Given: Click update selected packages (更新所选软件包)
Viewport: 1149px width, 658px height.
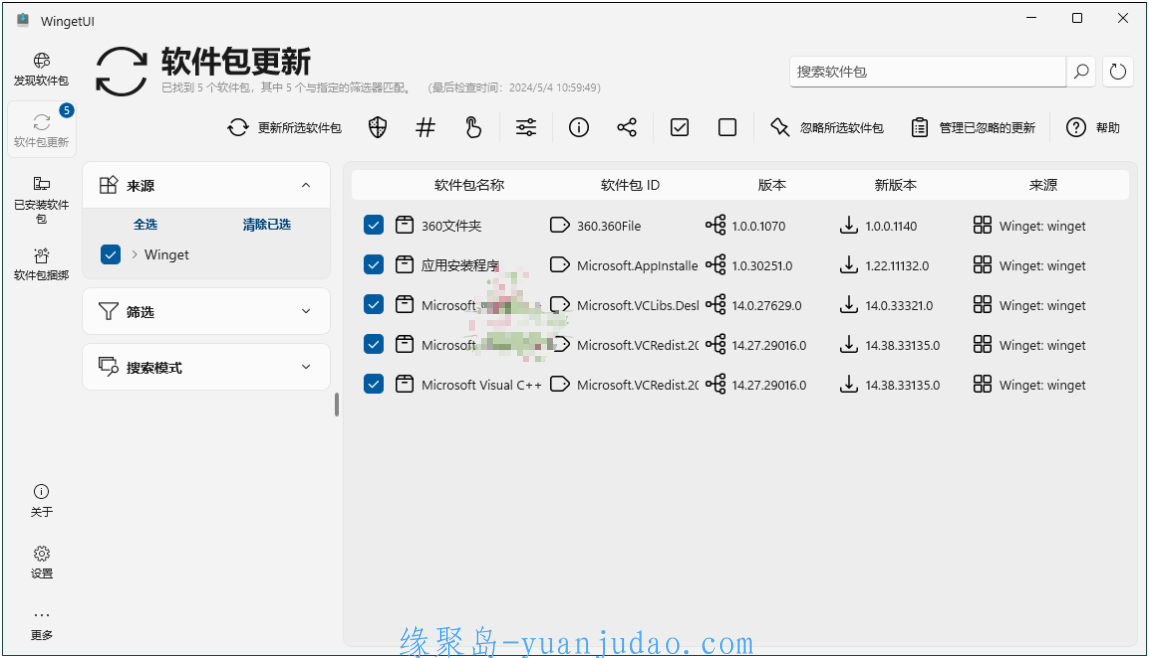Looking at the screenshot, I should (284, 127).
